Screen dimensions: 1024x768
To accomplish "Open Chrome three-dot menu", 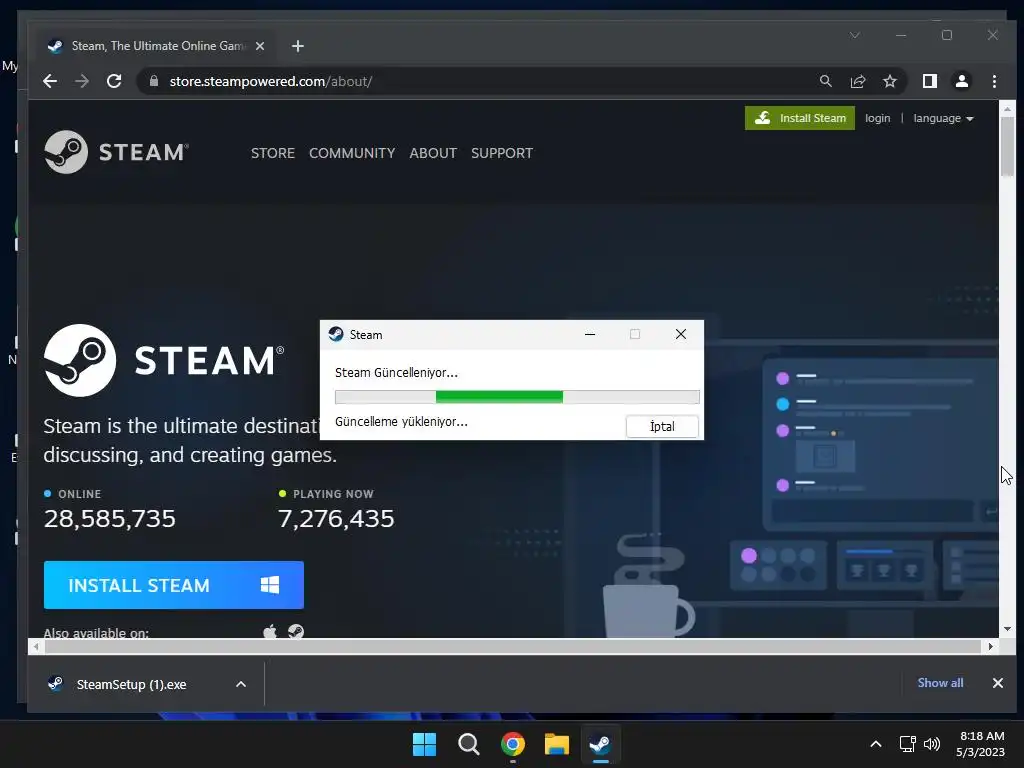I will click(994, 81).
